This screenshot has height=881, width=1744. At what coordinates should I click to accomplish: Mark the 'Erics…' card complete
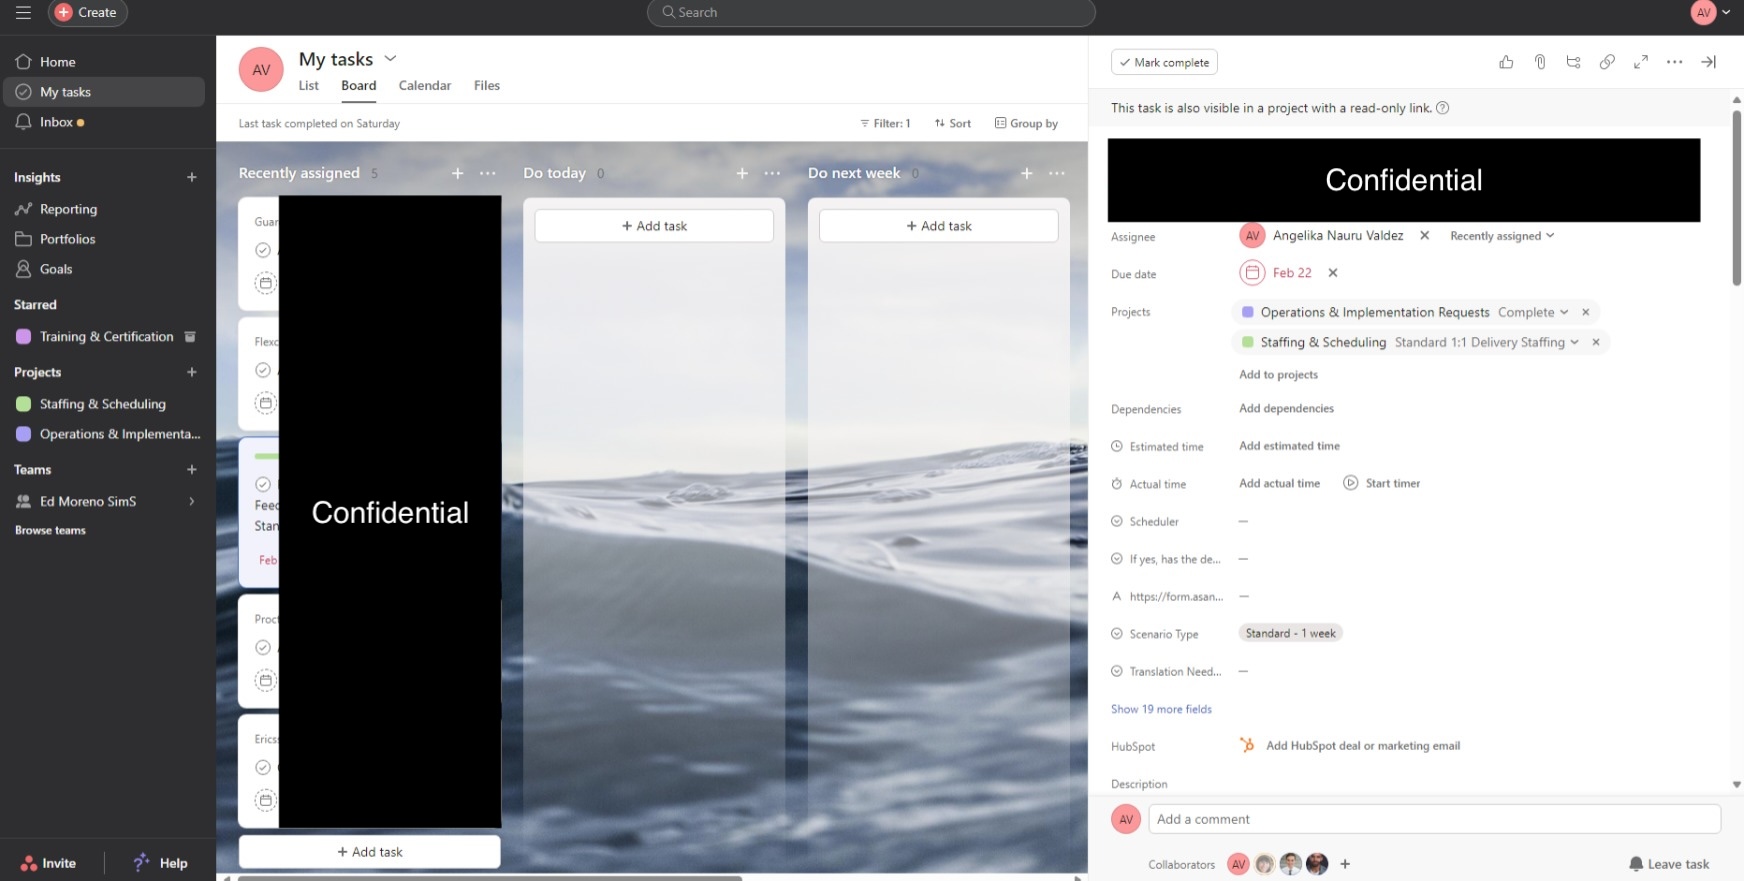click(x=263, y=767)
